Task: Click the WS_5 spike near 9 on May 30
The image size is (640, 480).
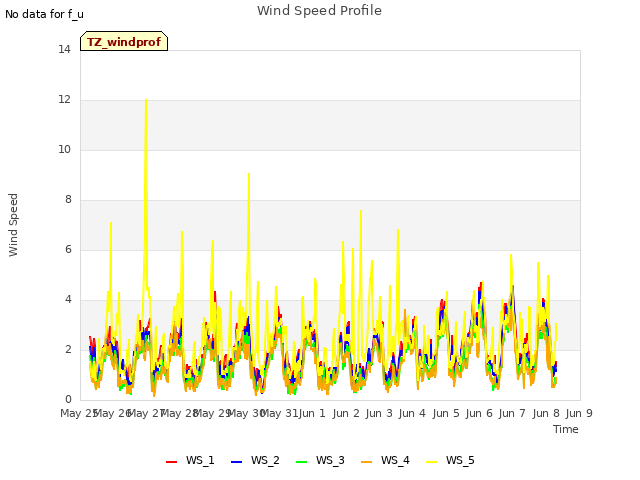Action: coord(249,175)
